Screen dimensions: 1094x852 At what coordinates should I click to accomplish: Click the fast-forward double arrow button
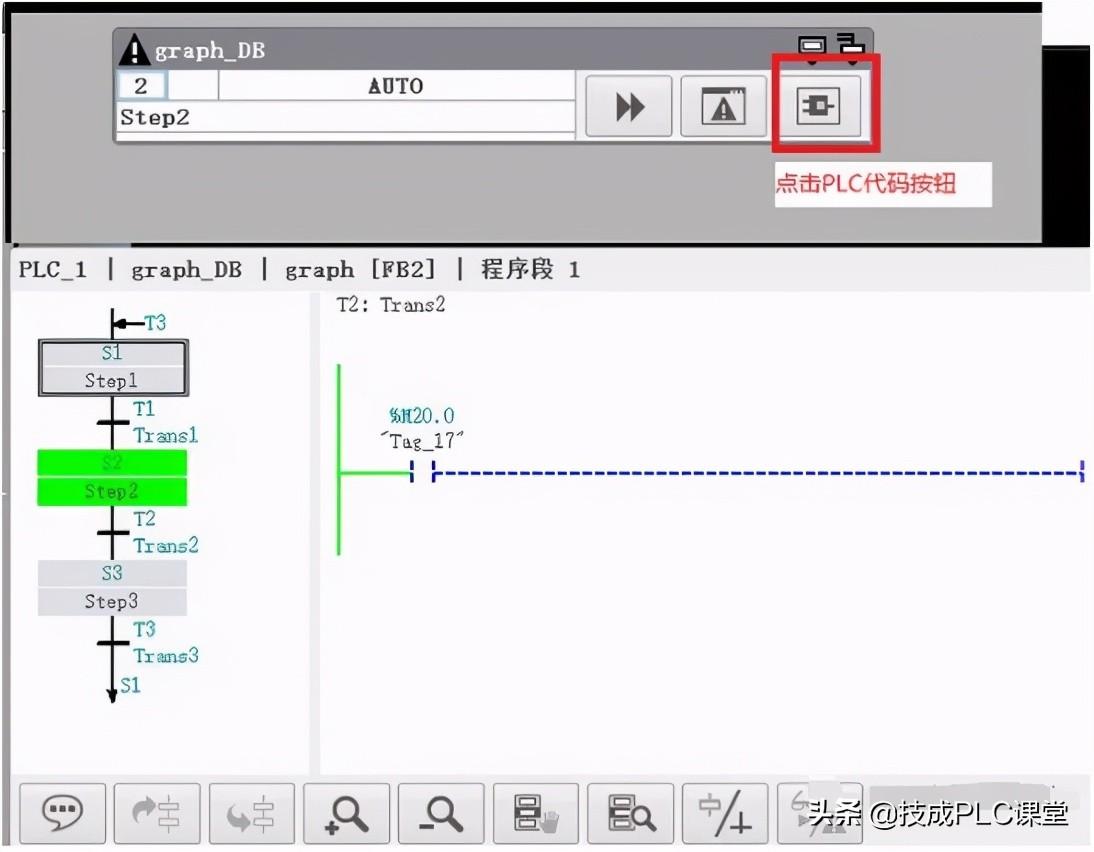point(629,106)
